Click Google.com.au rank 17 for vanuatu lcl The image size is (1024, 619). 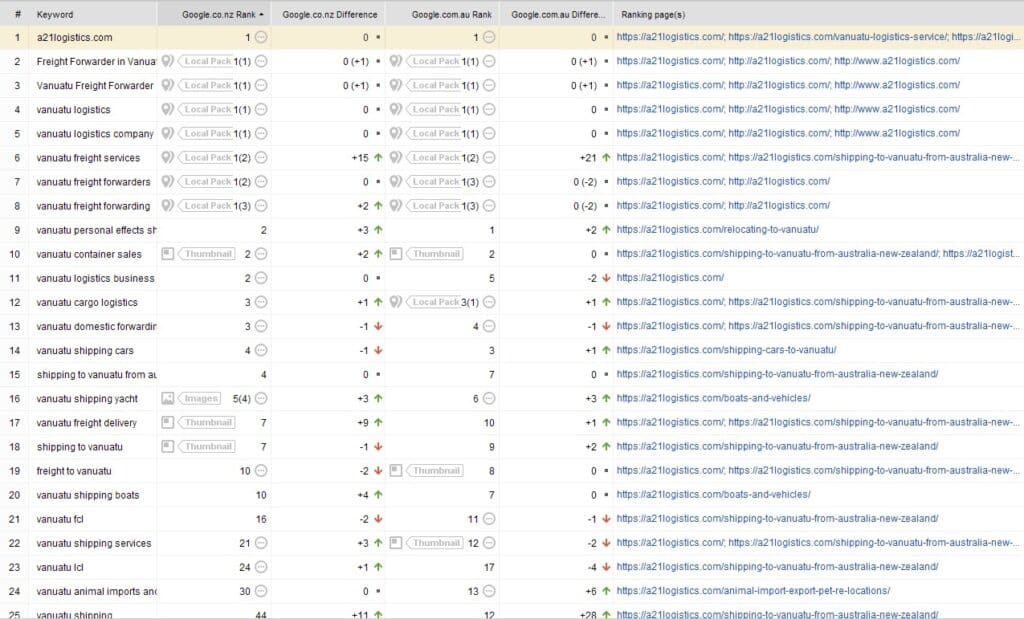[x=489, y=567]
